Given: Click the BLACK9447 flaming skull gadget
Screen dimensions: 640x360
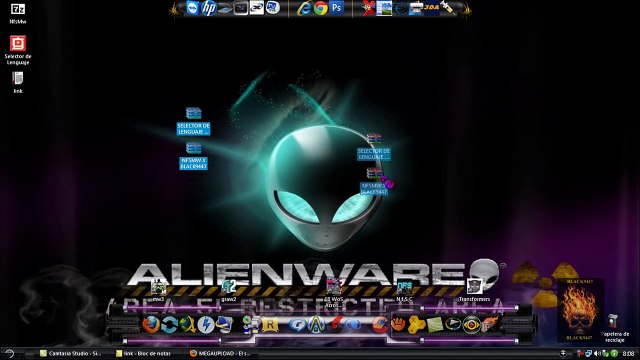Looking at the screenshot, I should (x=580, y=310).
